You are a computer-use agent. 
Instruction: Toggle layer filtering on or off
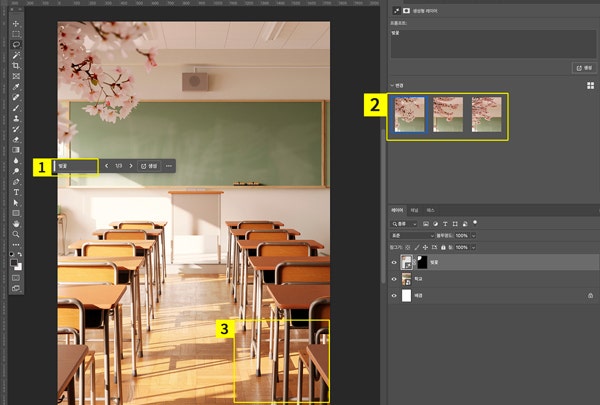(475, 222)
